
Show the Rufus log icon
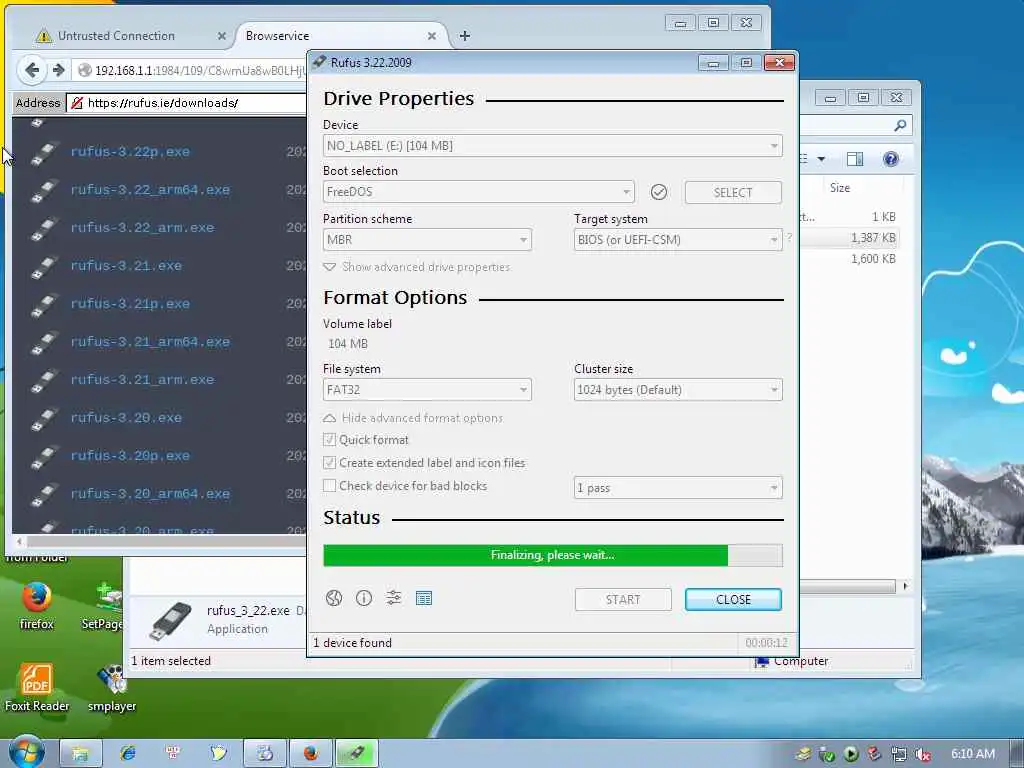tap(424, 598)
